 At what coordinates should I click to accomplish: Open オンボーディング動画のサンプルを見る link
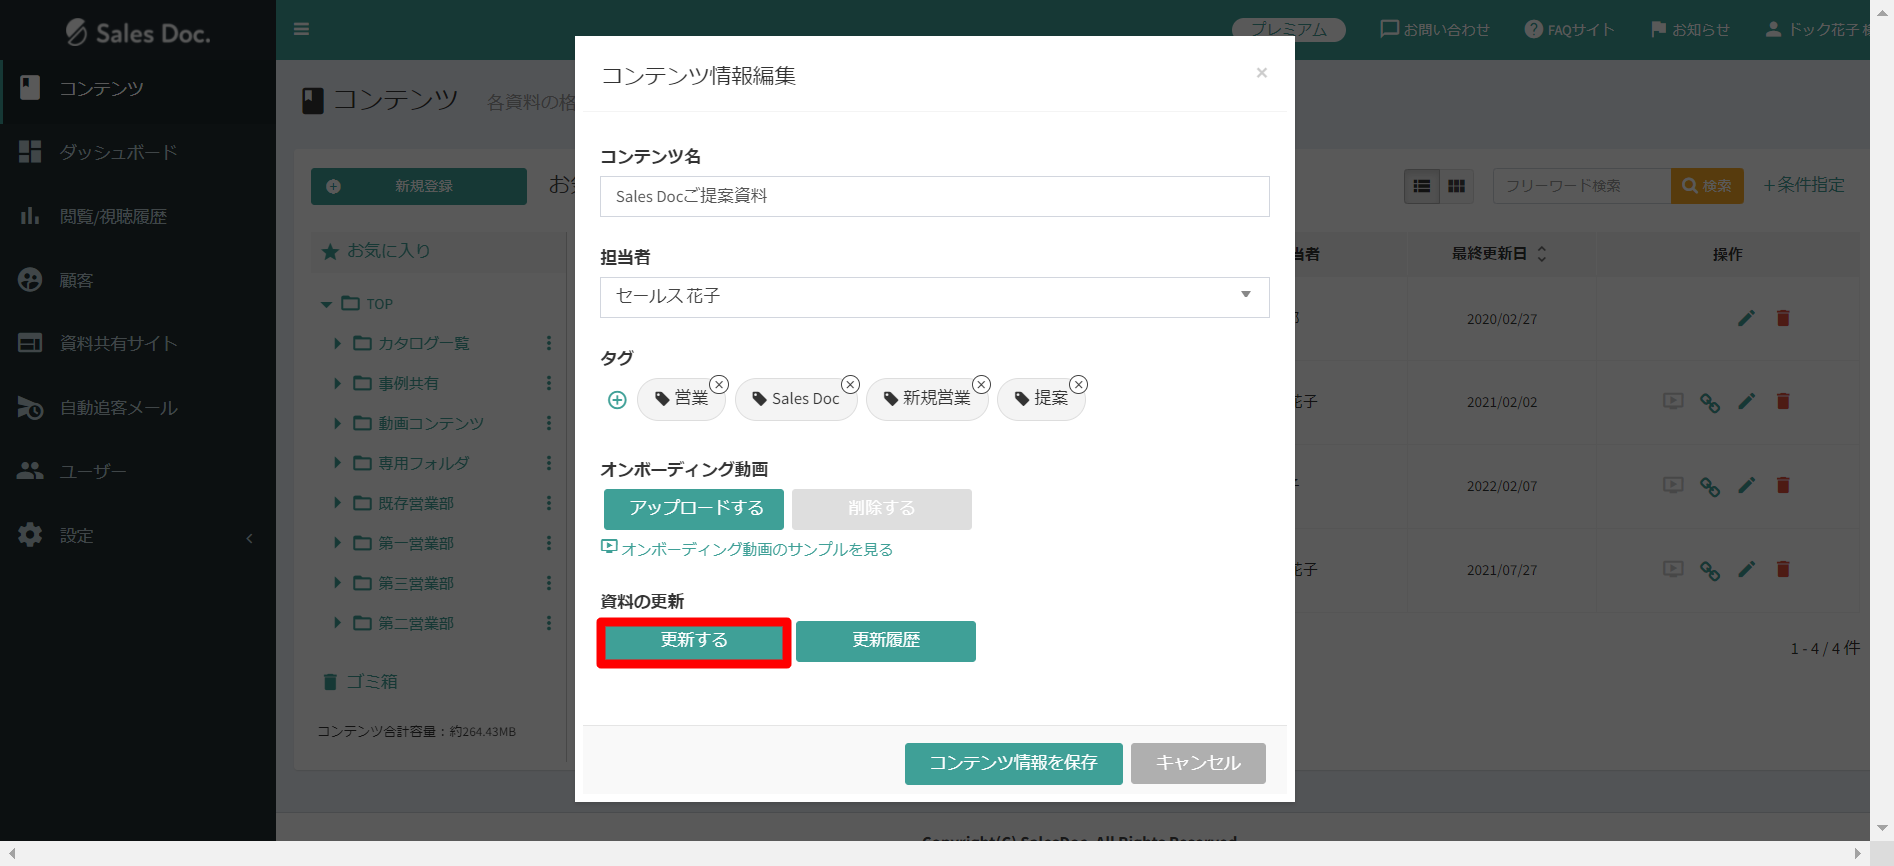pos(747,549)
